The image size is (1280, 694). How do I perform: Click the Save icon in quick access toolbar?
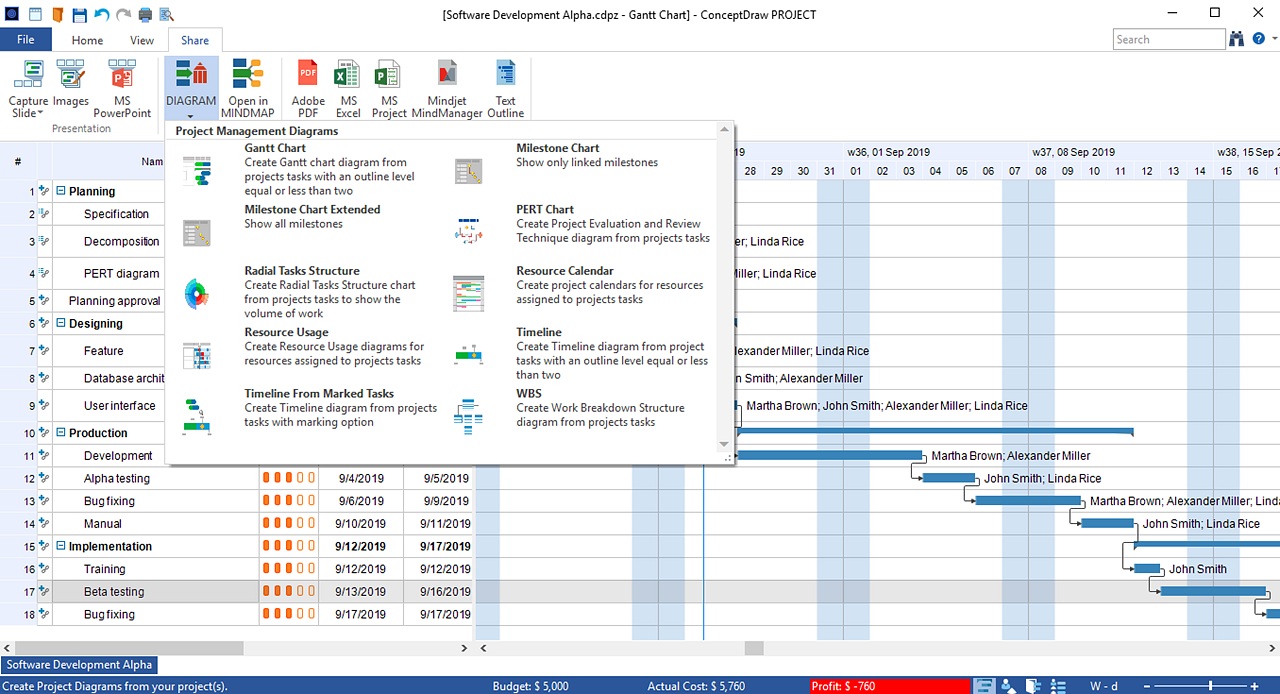coord(80,14)
